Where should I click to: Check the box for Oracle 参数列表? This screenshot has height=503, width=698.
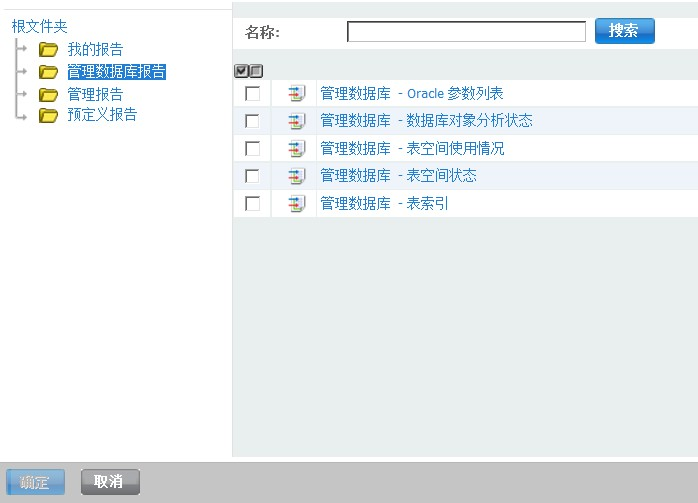[252, 94]
